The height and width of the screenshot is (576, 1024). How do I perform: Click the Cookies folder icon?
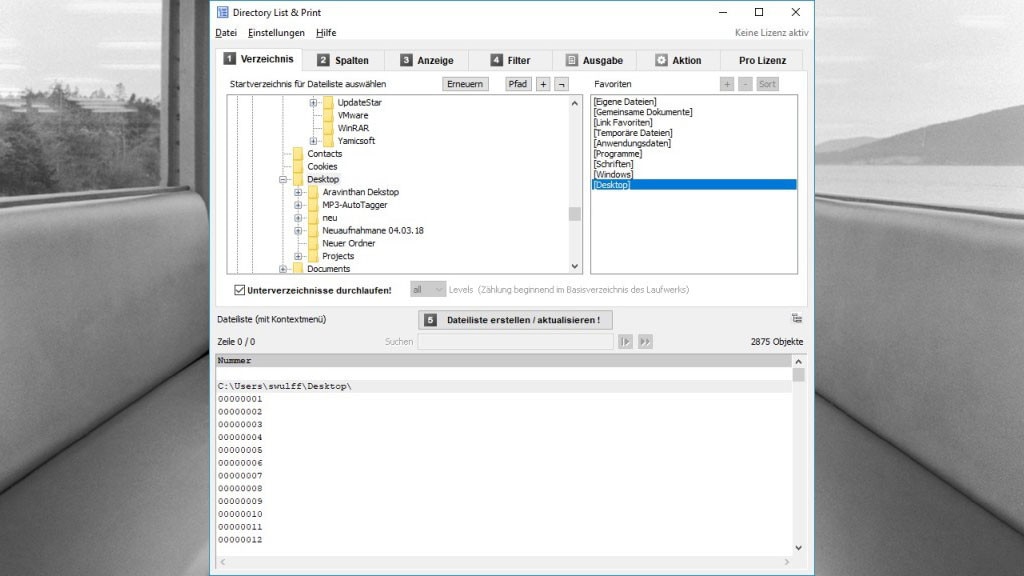point(298,166)
